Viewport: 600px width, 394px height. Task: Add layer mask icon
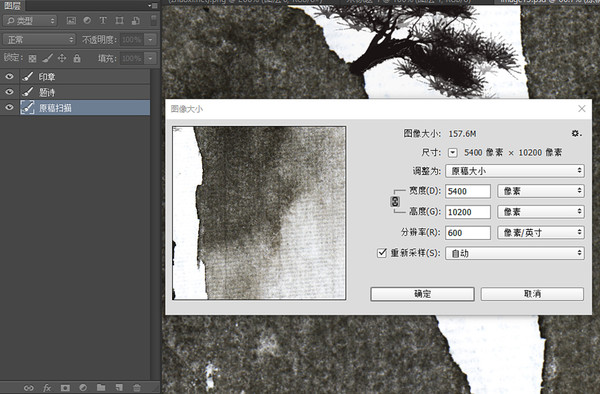(65, 388)
